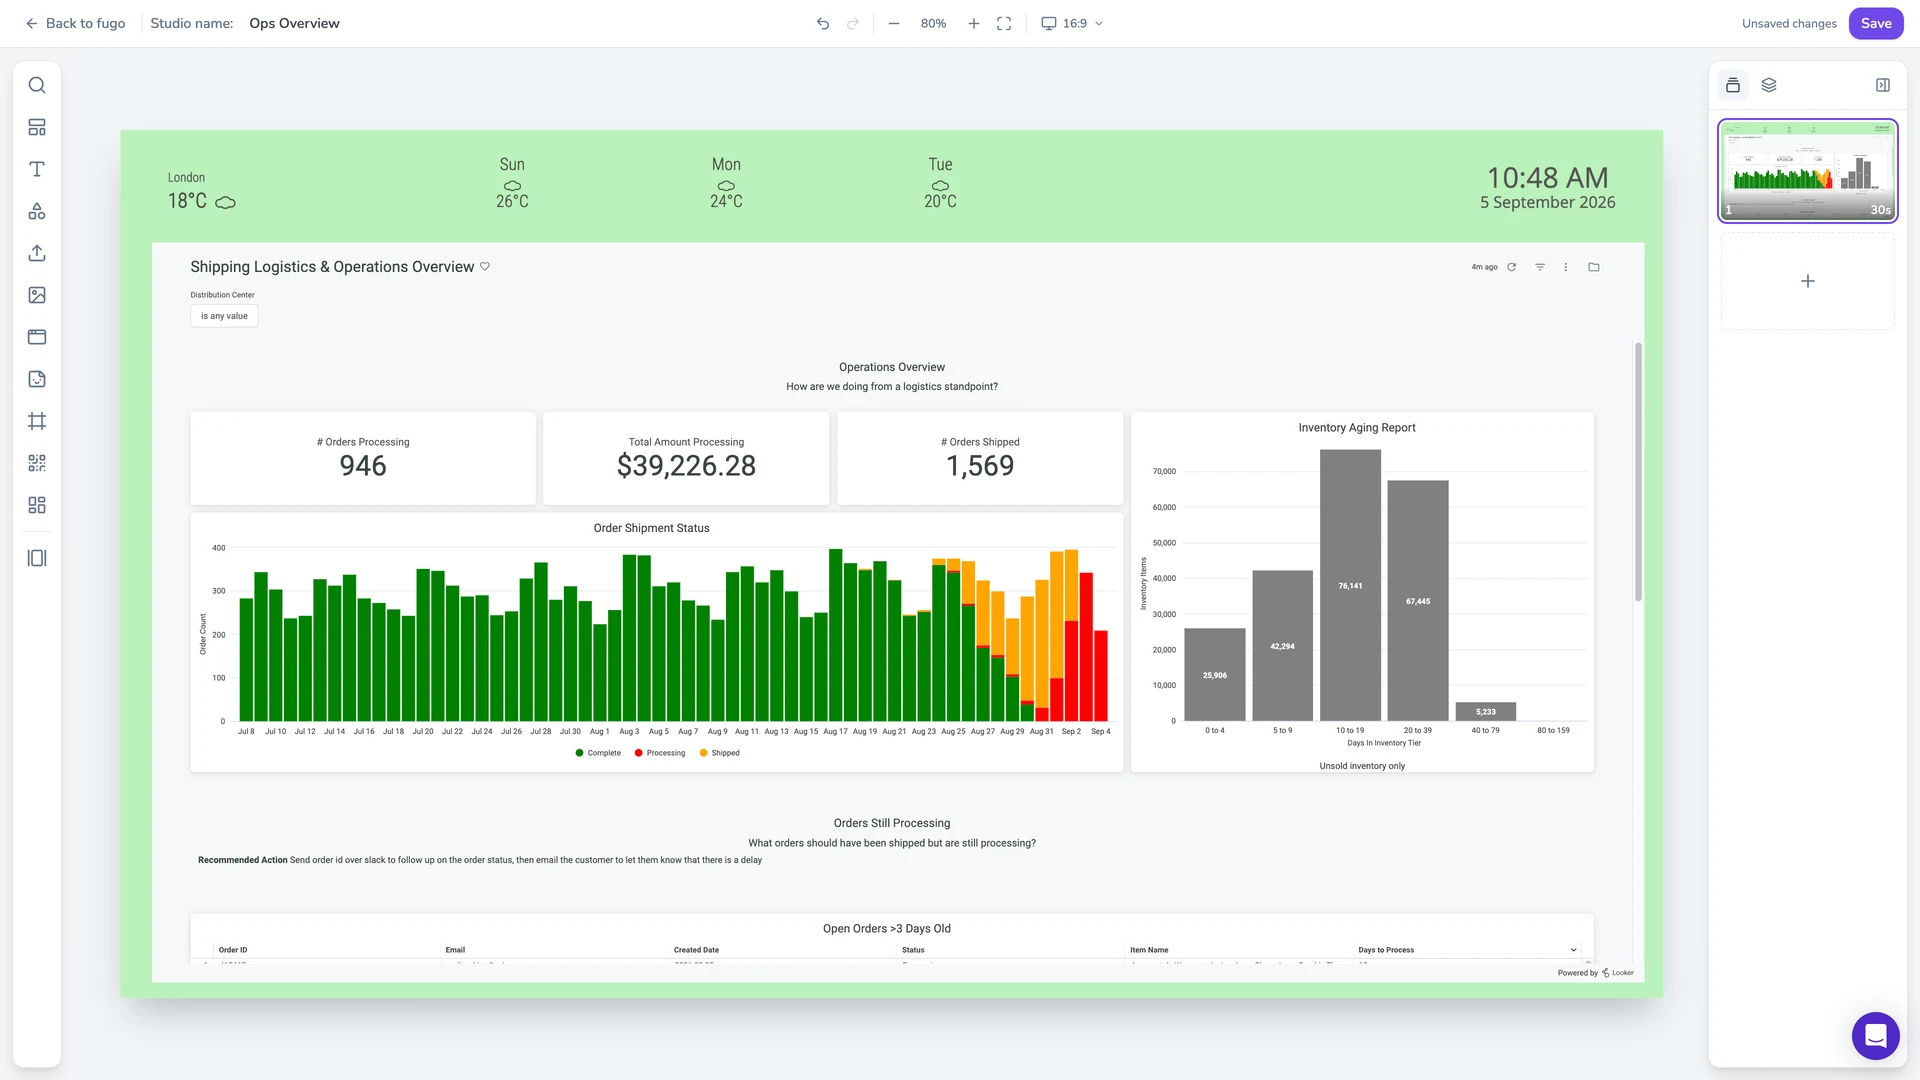Click the Unsaved changes status
Viewport: 1920px width, 1080px height.
pos(1789,23)
